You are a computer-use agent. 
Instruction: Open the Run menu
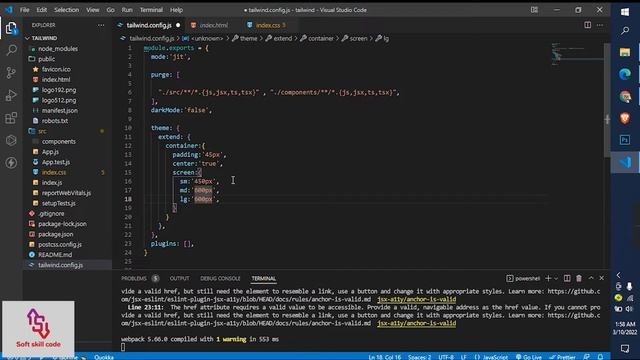[127, 10]
